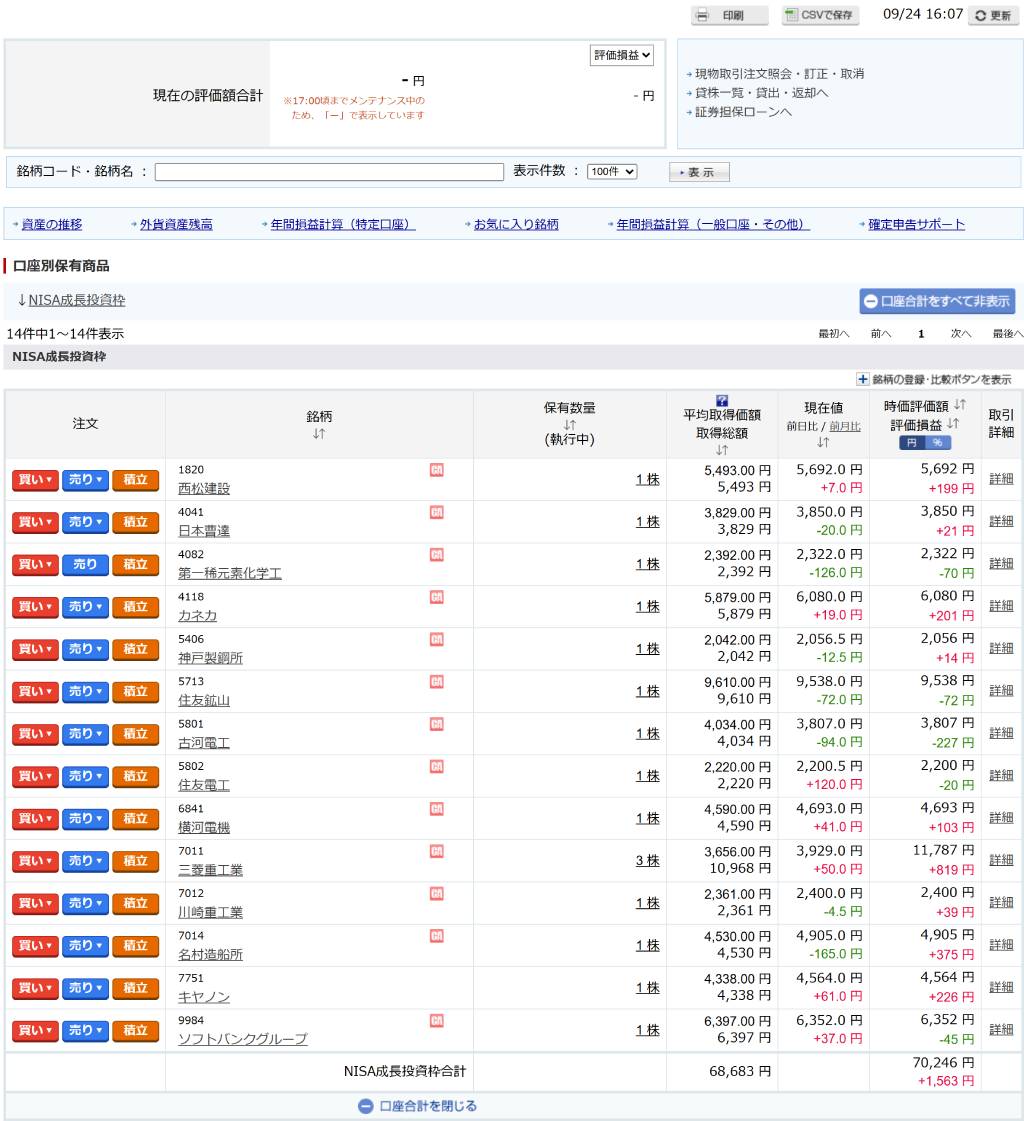Open the 確定申告サポート link

(x=916, y=224)
